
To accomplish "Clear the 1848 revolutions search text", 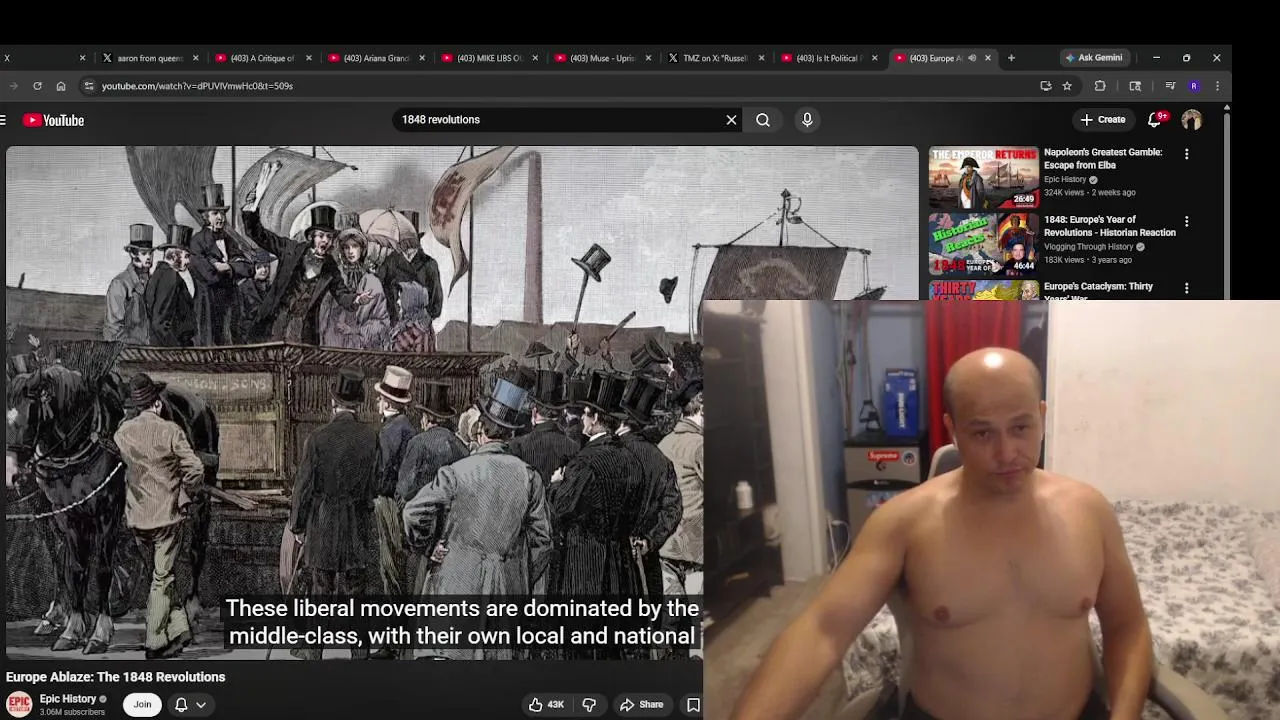I will tap(731, 120).
